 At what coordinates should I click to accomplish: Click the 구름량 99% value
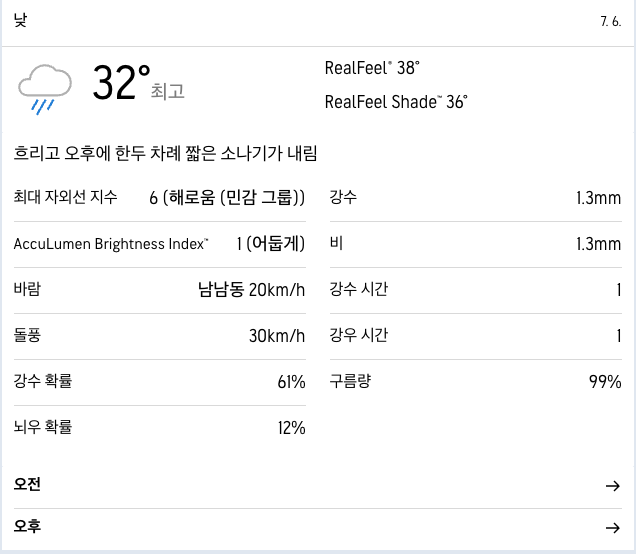pyautogui.click(x=605, y=382)
